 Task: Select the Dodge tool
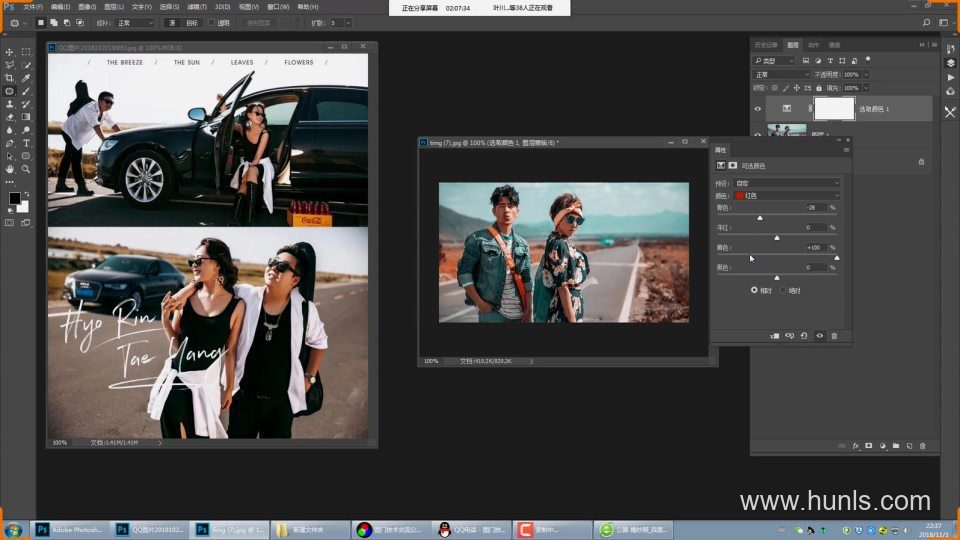point(26,130)
